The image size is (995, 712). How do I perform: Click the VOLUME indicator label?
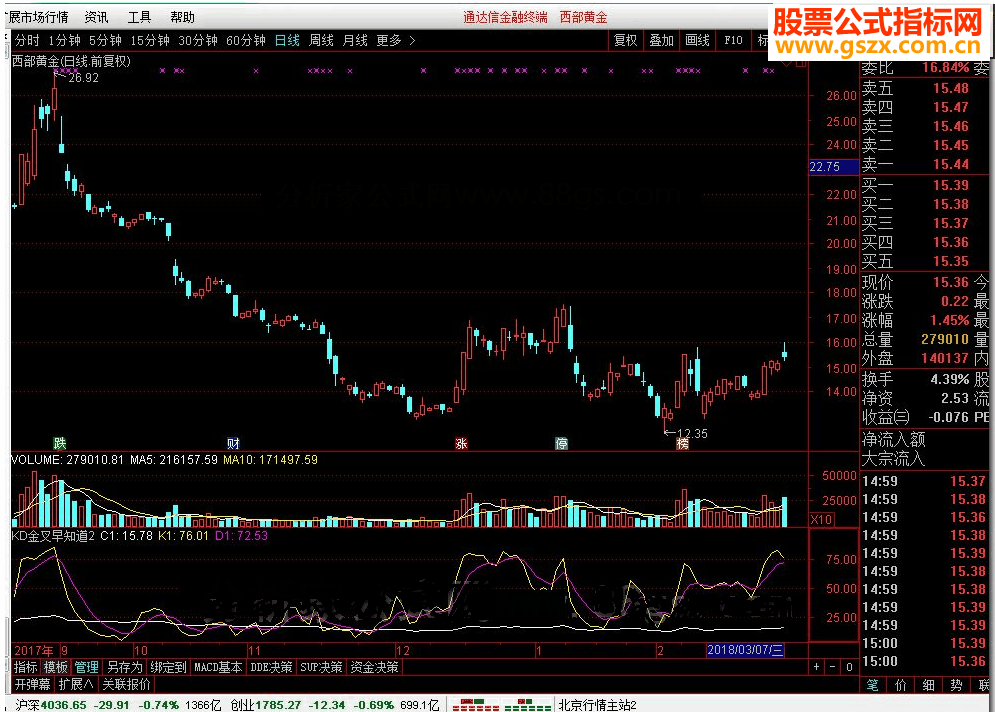(x=36, y=459)
